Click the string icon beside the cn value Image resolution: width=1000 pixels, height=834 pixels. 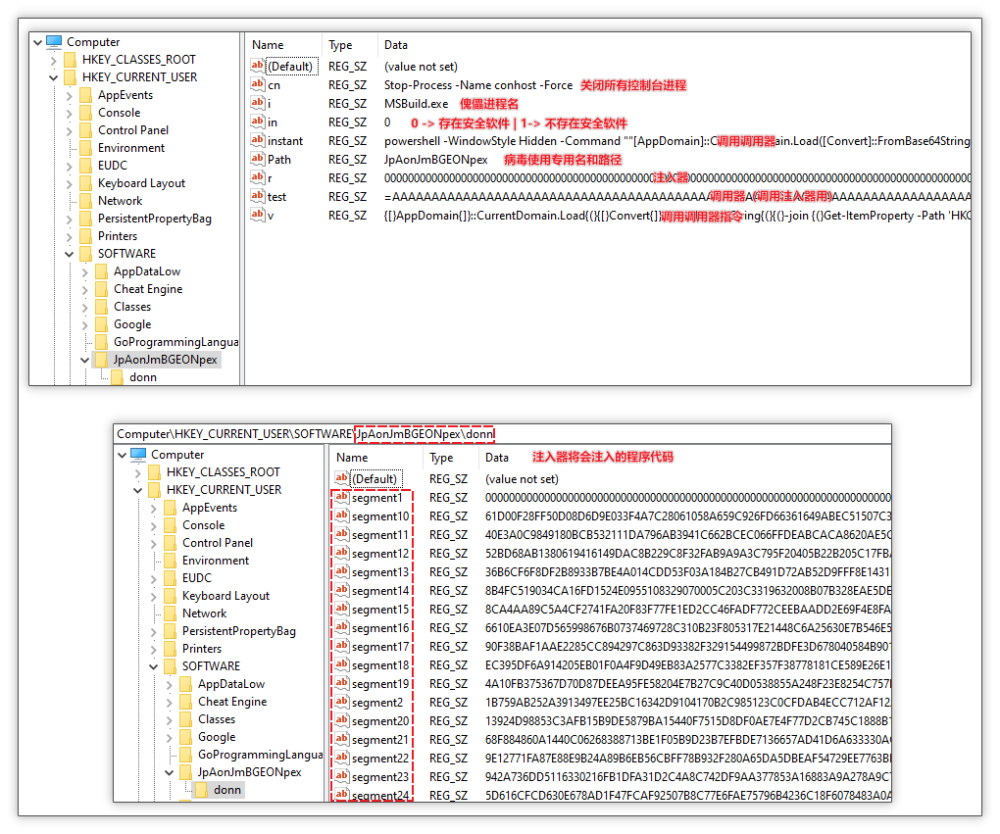tap(258, 85)
